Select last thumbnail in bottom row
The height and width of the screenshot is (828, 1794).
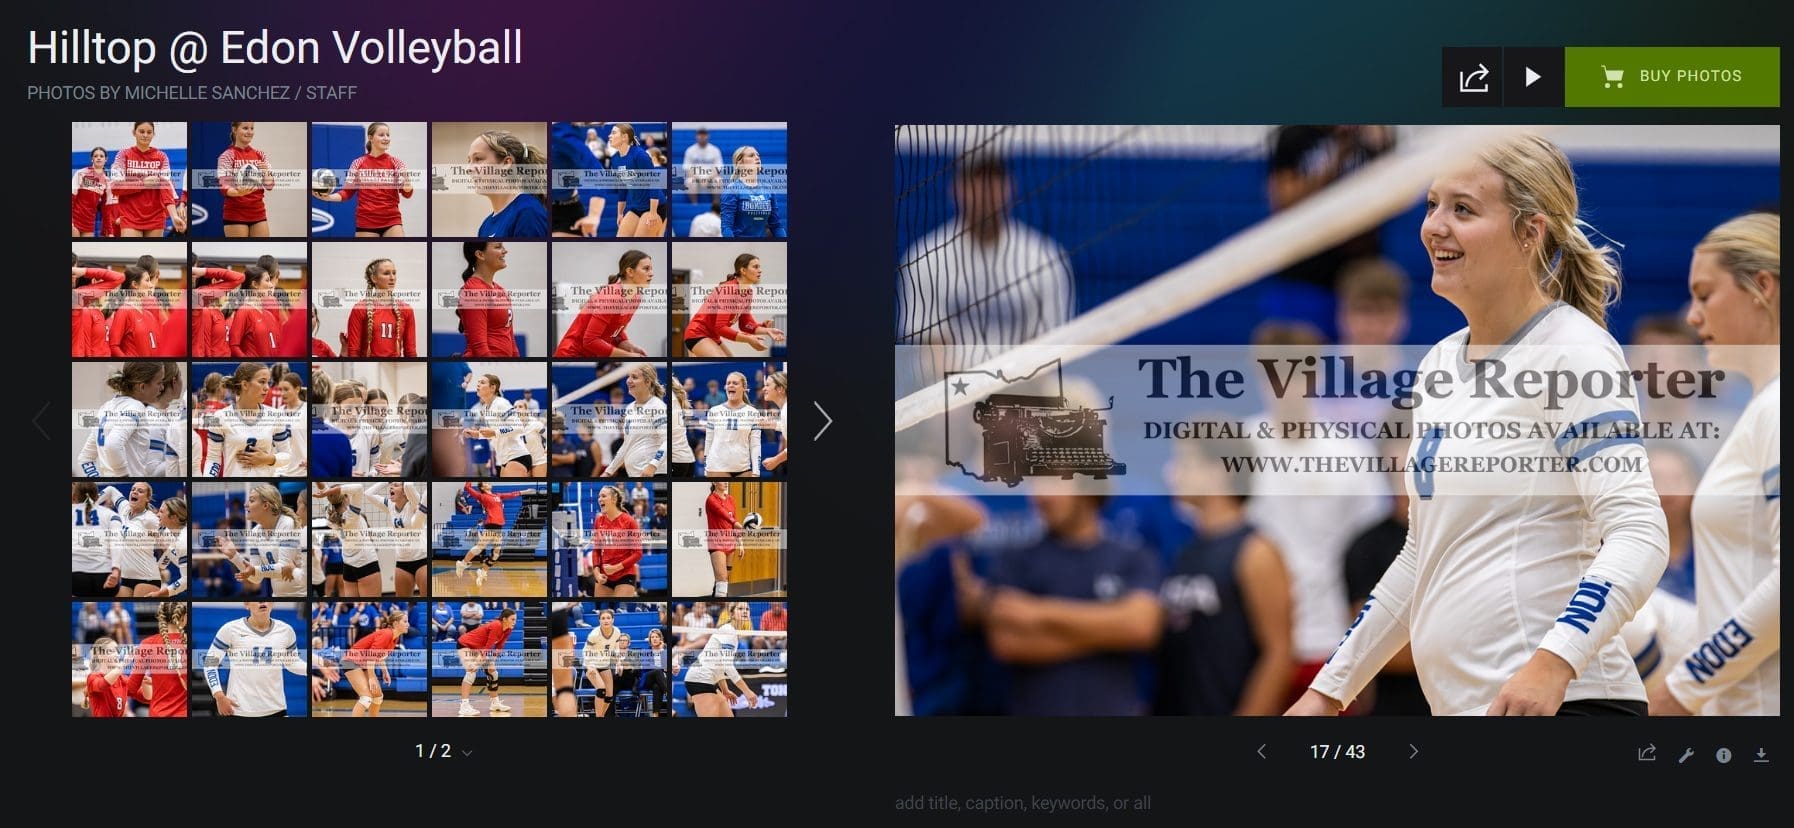pyautogui.click(x=729, y=660)
